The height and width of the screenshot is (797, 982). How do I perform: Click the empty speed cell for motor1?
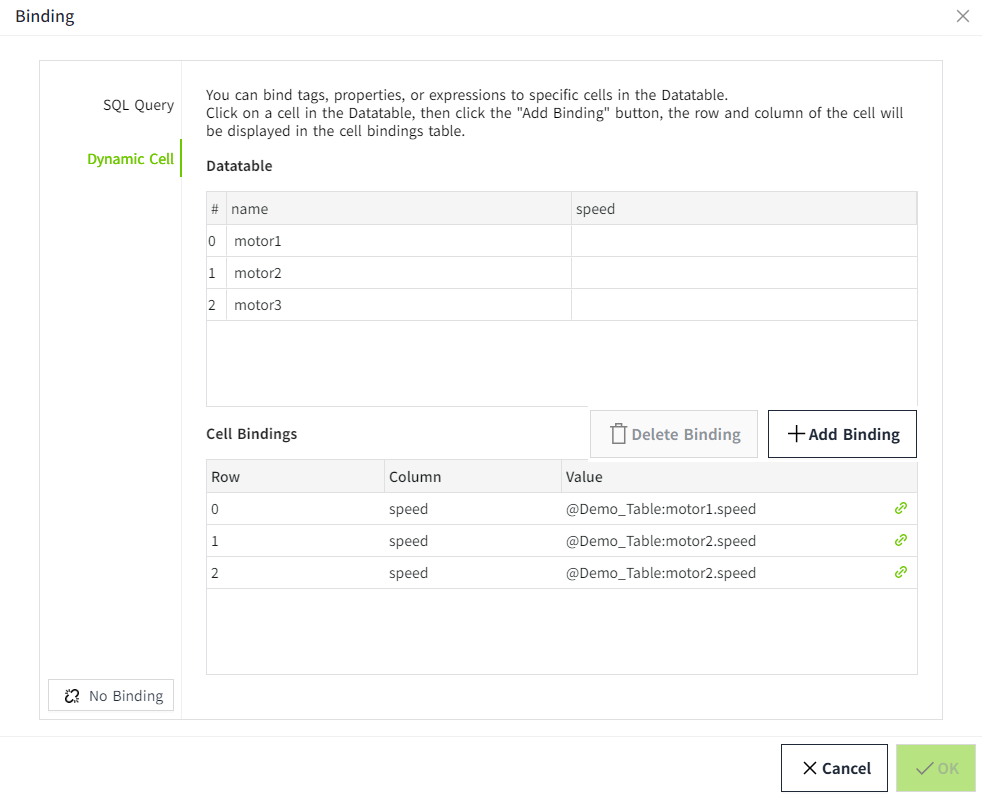click(743, 241)
